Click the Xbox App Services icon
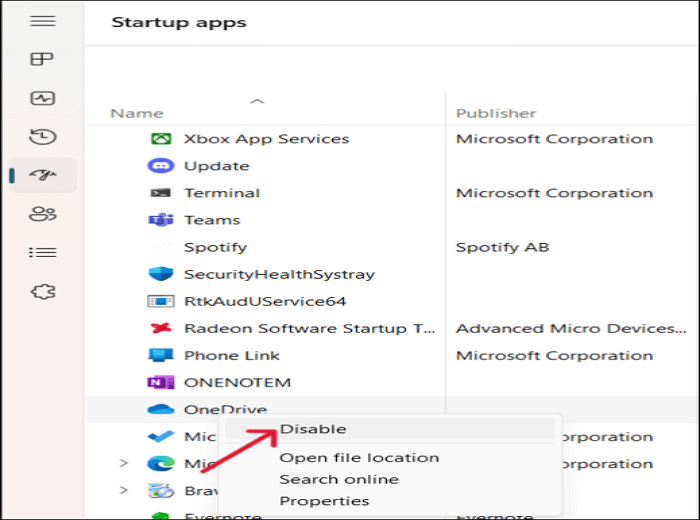 coord(160,139)
